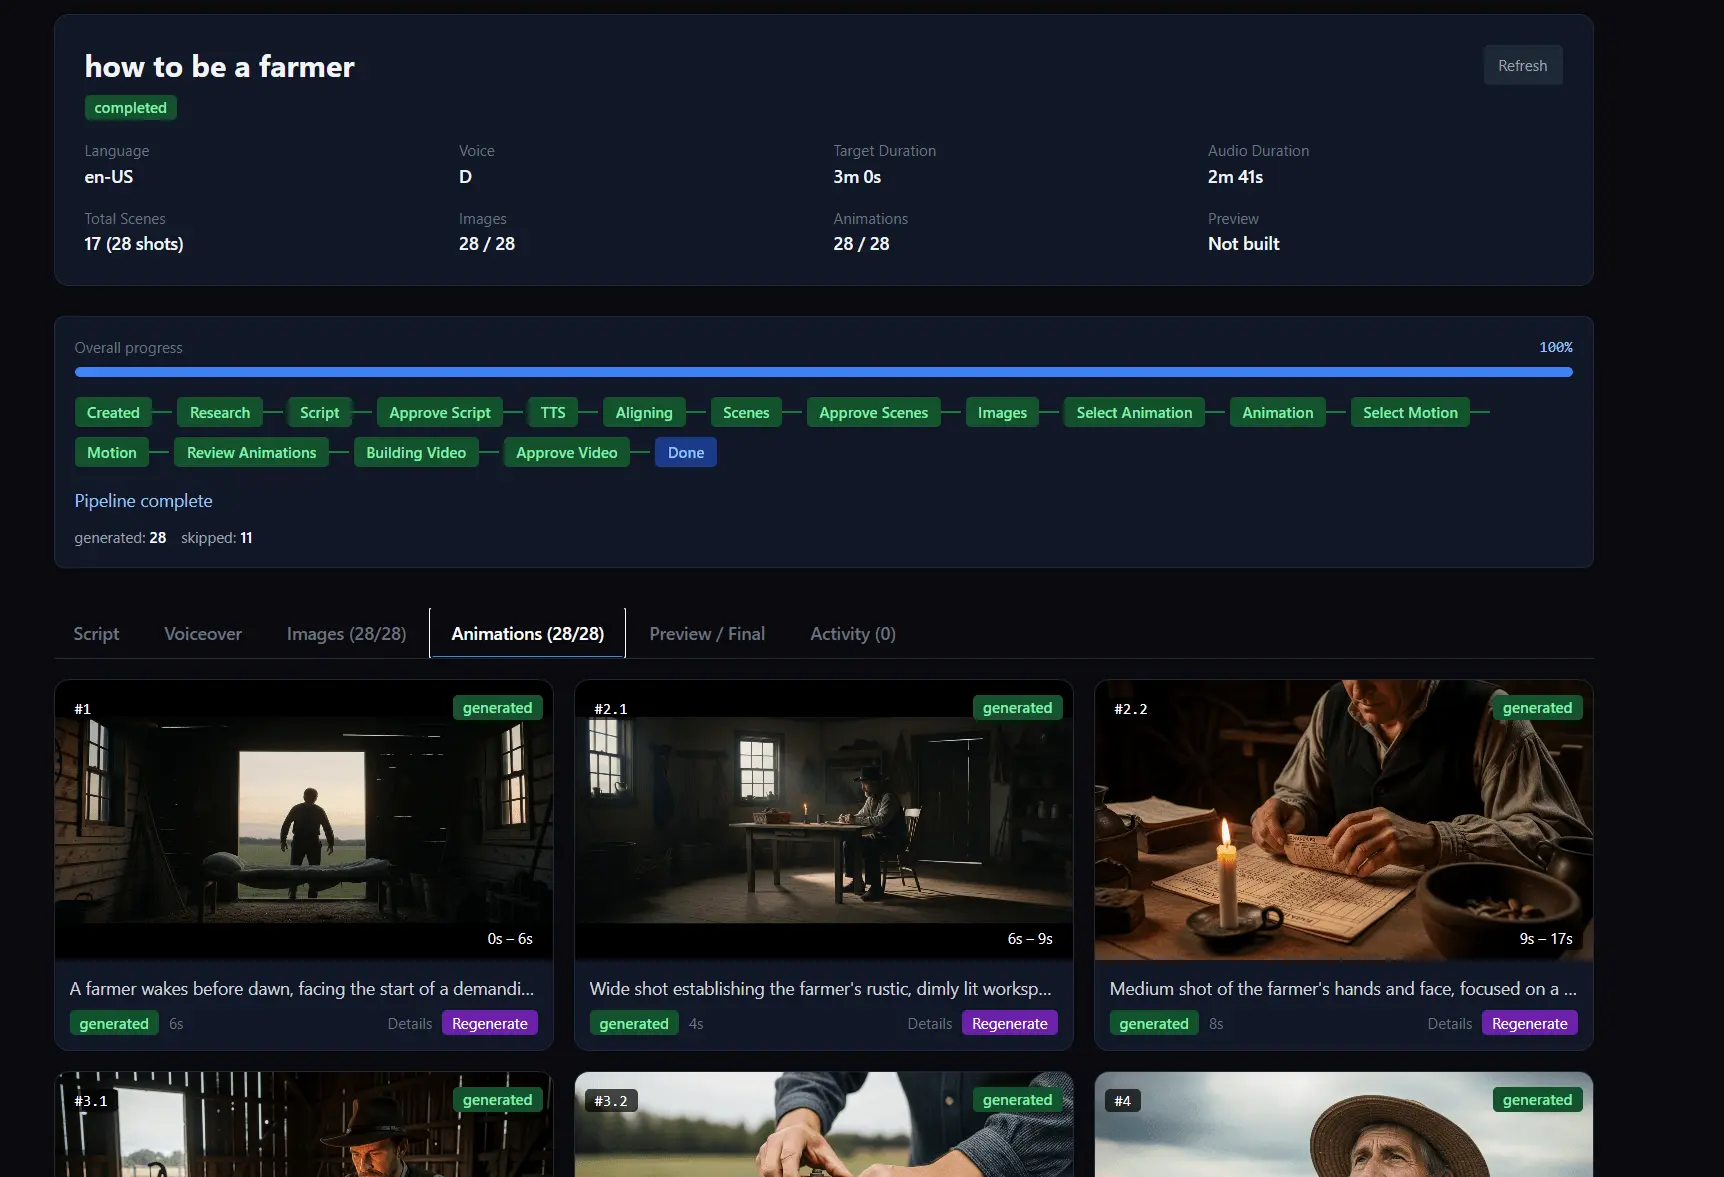Click the Review Animations step
Image resolution: width=1724 pixels, height=1177 pixels.
point(252,453)
